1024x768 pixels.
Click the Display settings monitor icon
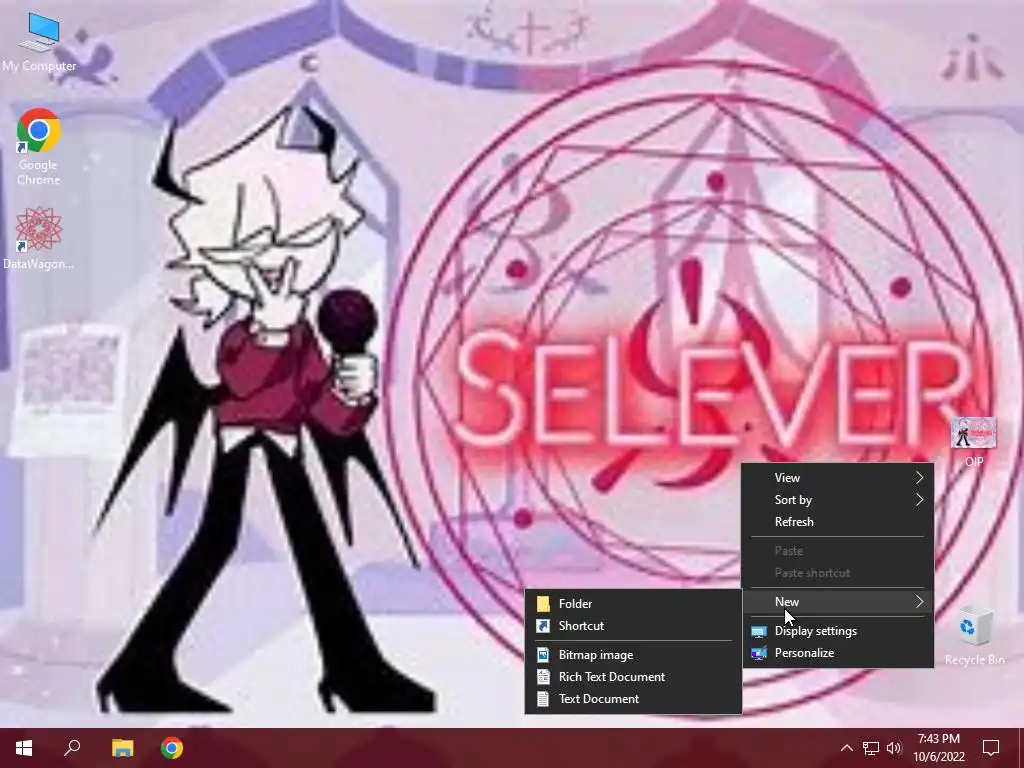(x=758, y=632)
